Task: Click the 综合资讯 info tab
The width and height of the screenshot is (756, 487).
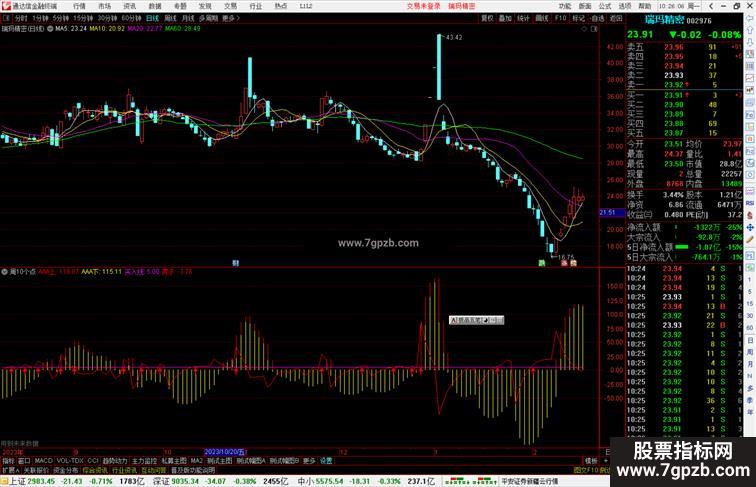Action: pyautogui.click(x=95, y=470)
